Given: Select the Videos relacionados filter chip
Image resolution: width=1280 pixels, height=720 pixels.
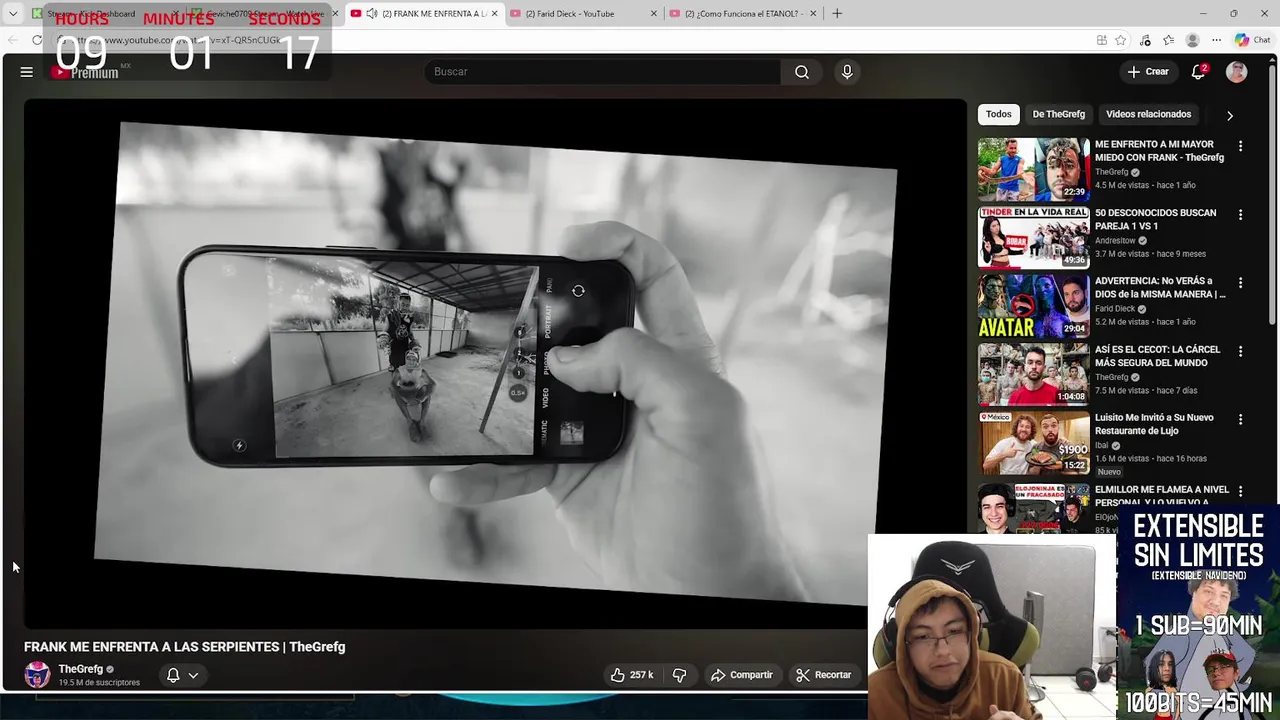Looking at the screenshot, I should pyautogui.click(x=1148, y=114).
